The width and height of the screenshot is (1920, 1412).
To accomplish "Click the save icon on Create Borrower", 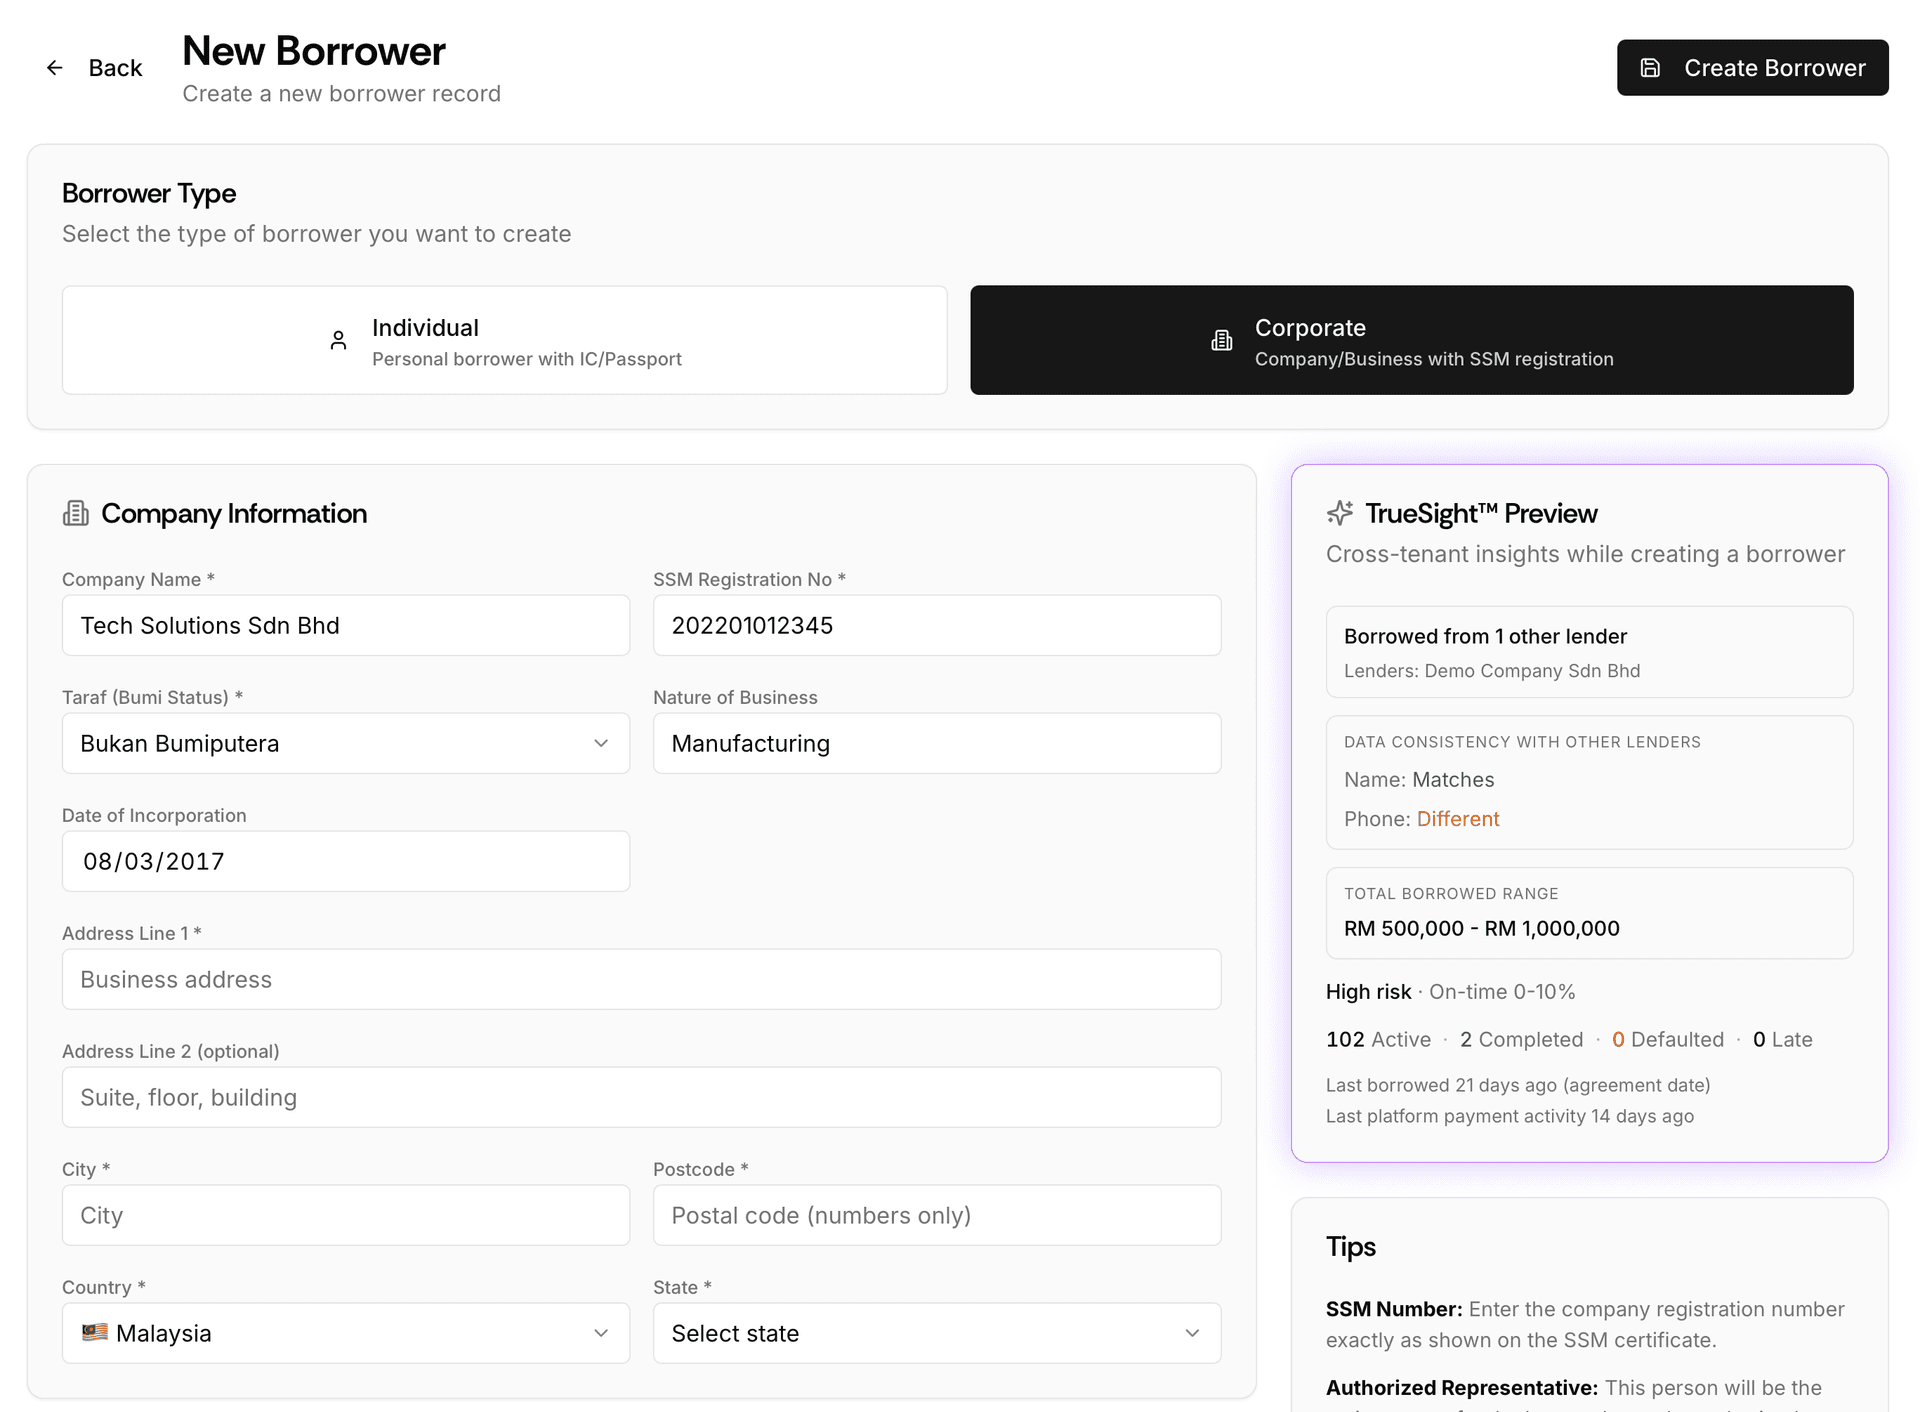I will click(x=1650, y=67).
